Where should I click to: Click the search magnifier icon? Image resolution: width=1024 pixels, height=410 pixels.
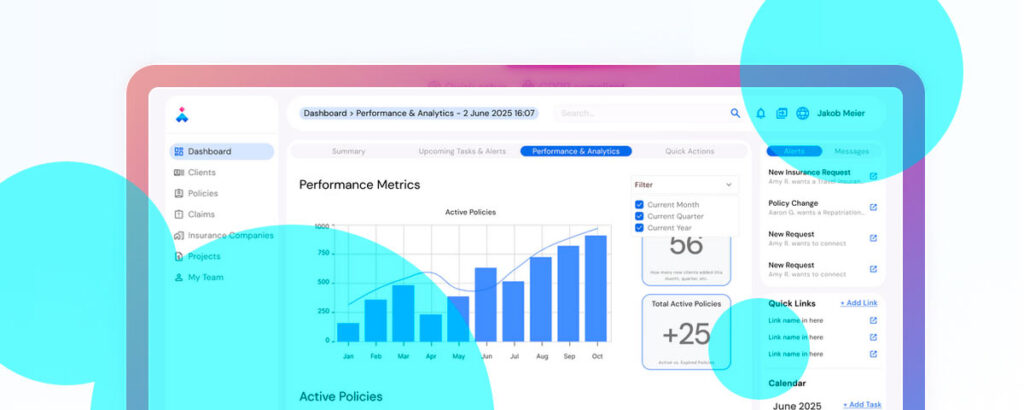click(x=735, y=113)
